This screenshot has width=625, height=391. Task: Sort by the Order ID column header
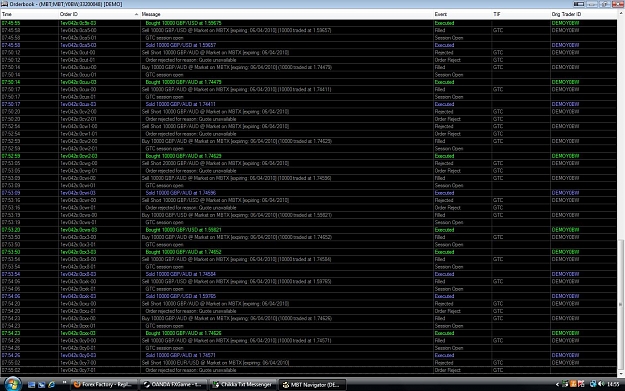tap(99, 14)
